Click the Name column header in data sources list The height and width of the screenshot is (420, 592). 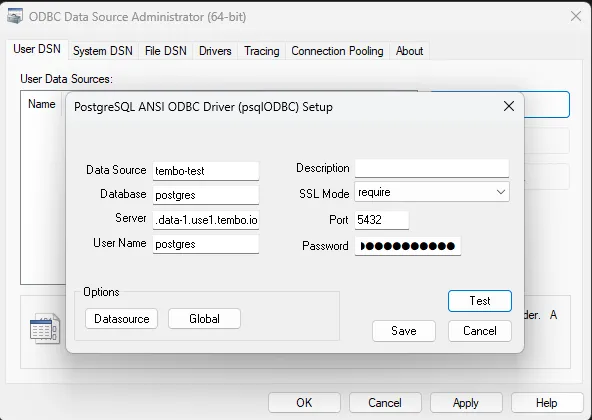tap(42, 104)
